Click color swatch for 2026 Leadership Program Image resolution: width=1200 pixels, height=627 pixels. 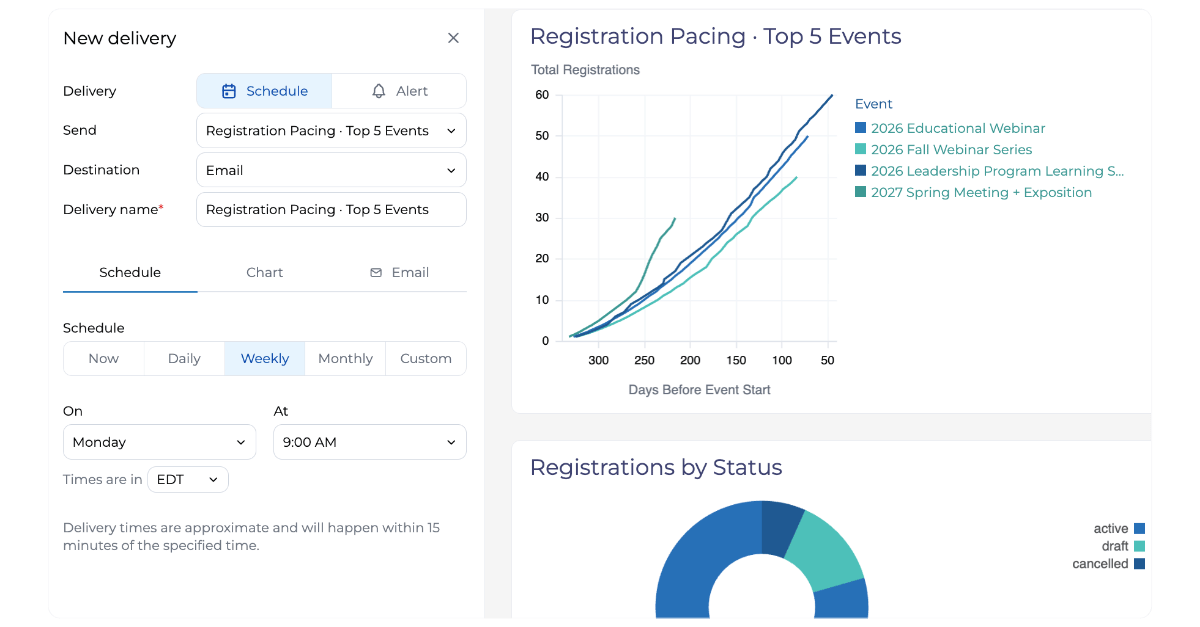click(860, 171)
